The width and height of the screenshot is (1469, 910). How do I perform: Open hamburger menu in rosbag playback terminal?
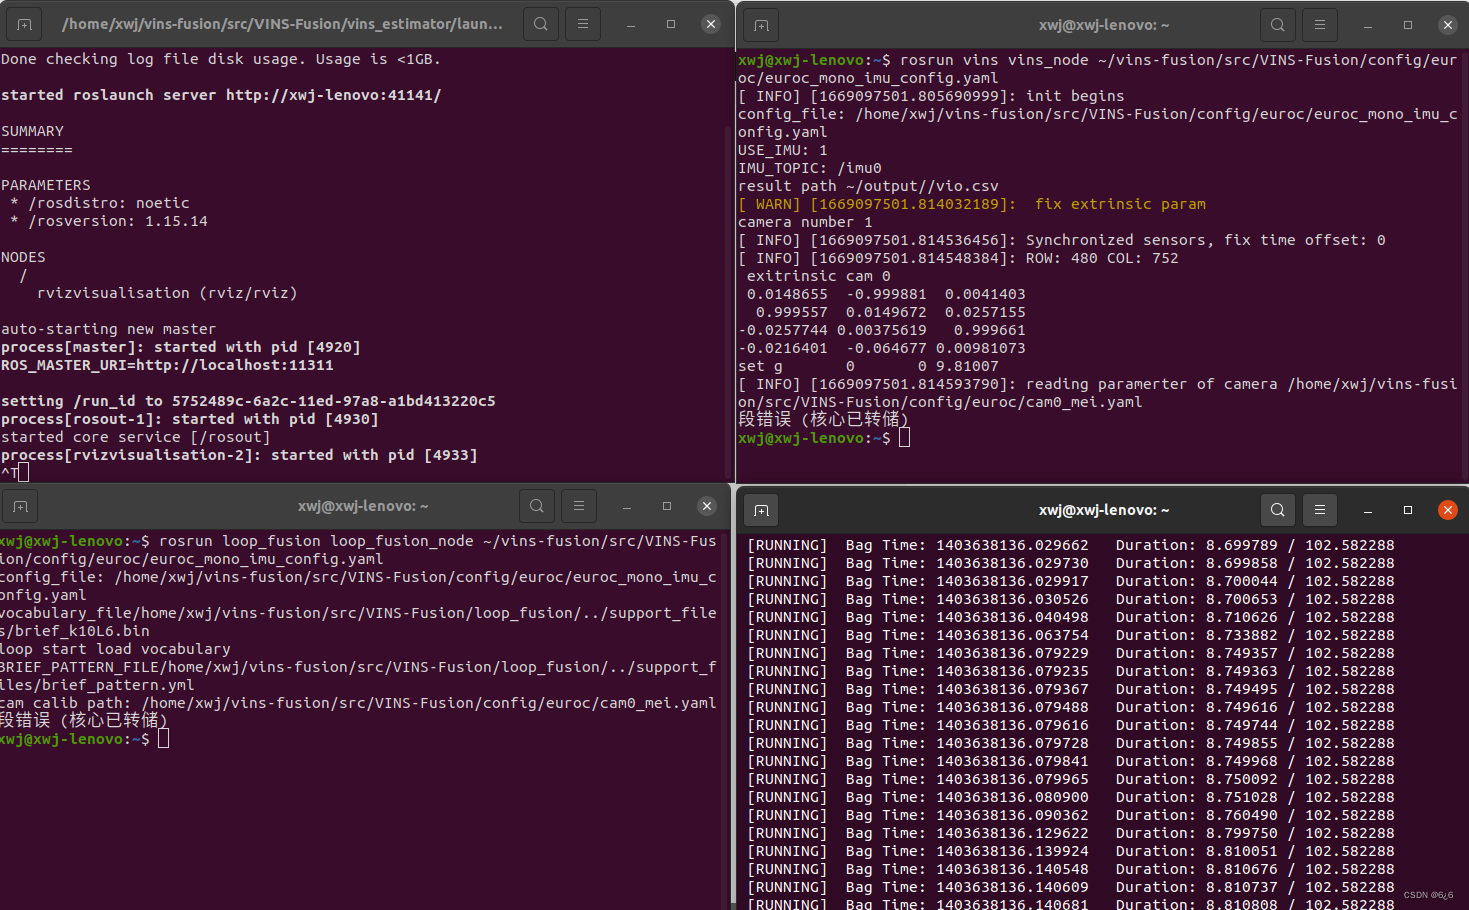point(1320,510)
